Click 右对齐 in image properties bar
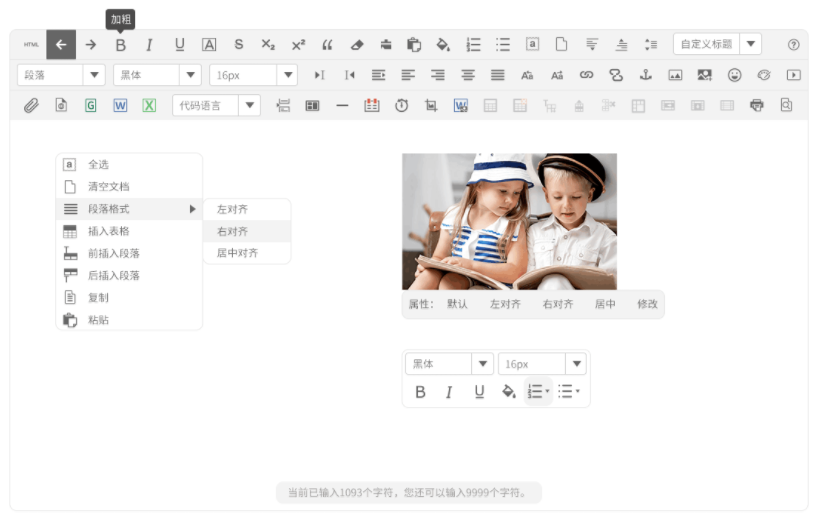 558,304
